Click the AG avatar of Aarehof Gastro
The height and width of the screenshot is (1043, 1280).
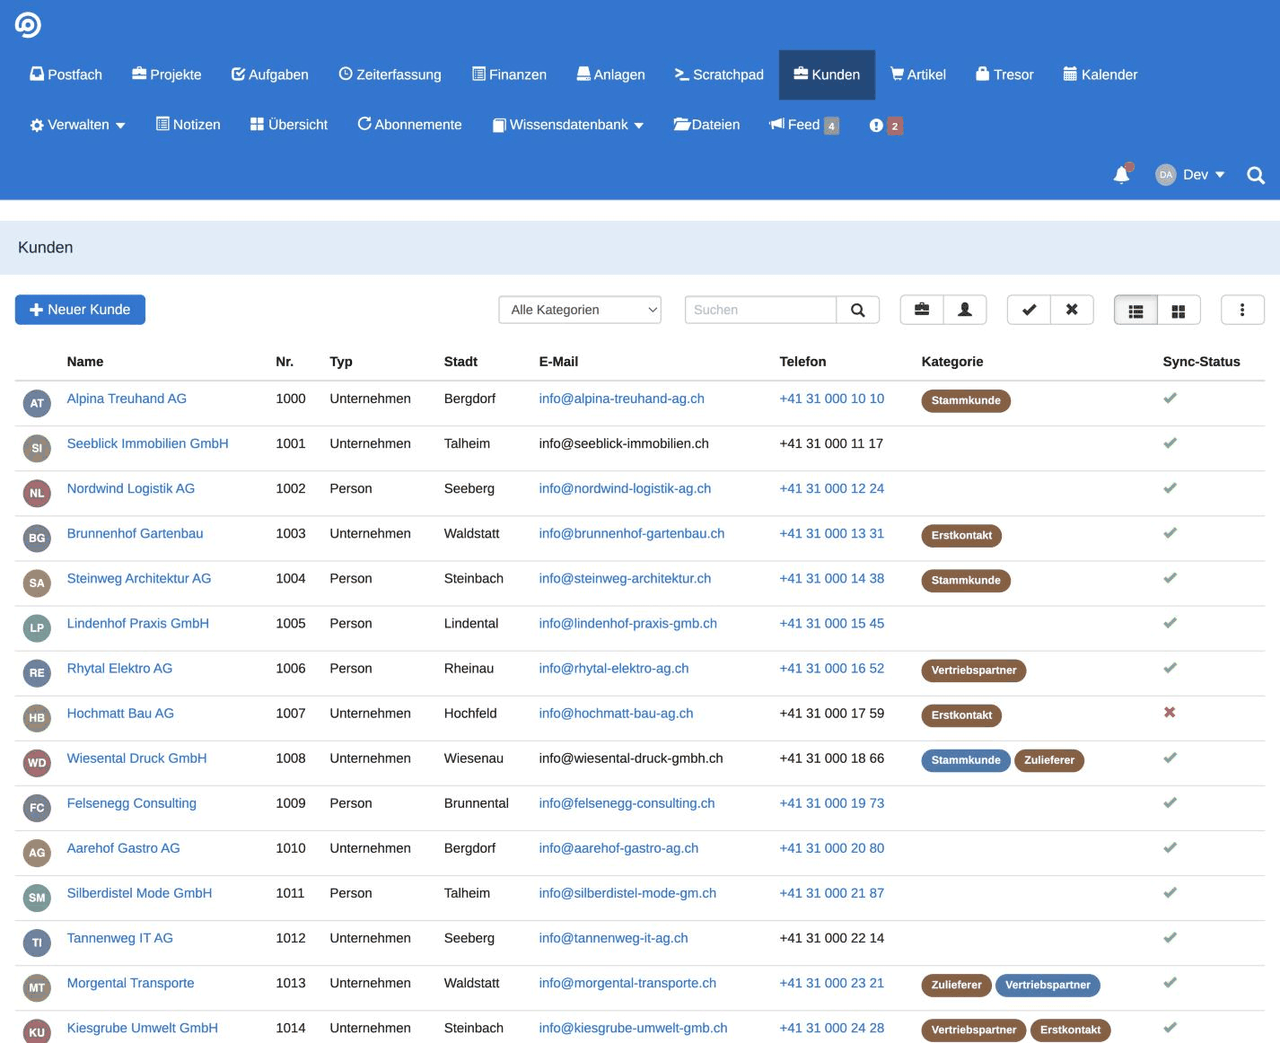tap(37, 853)
